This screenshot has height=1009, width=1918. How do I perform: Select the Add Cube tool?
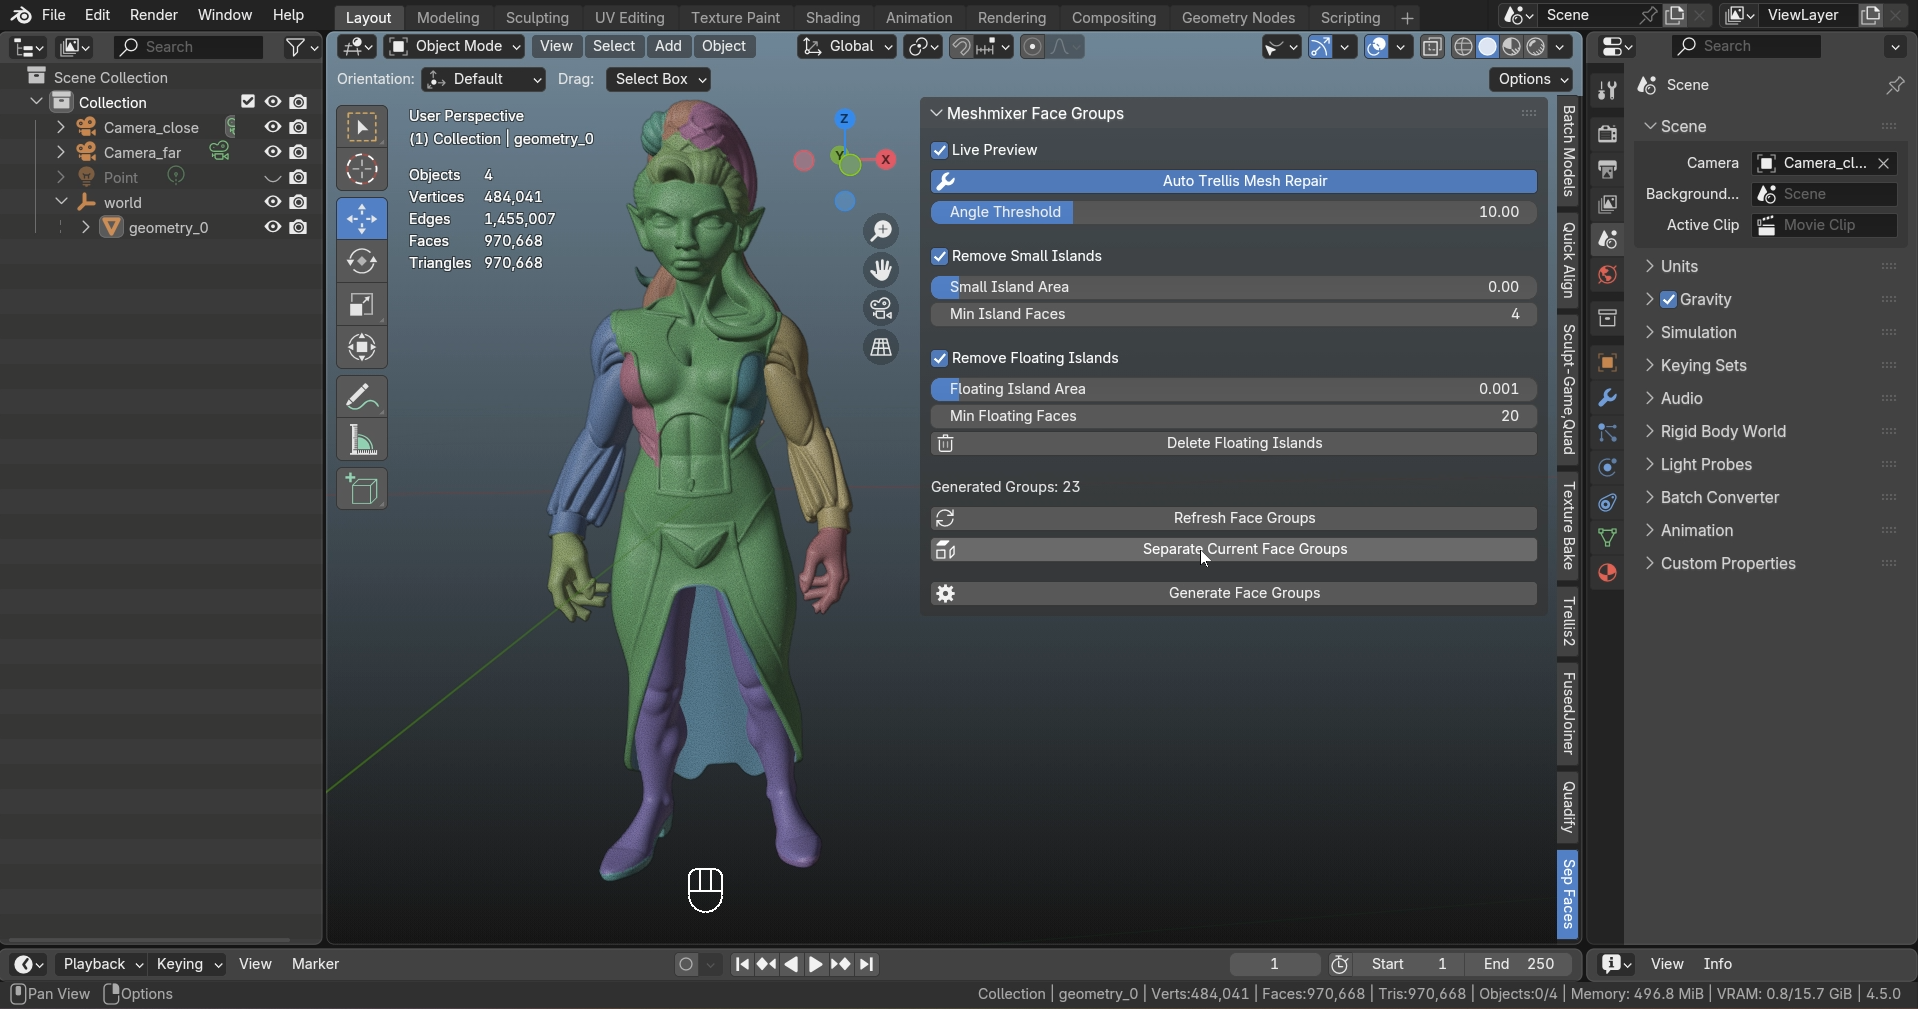tap(362, 489)
